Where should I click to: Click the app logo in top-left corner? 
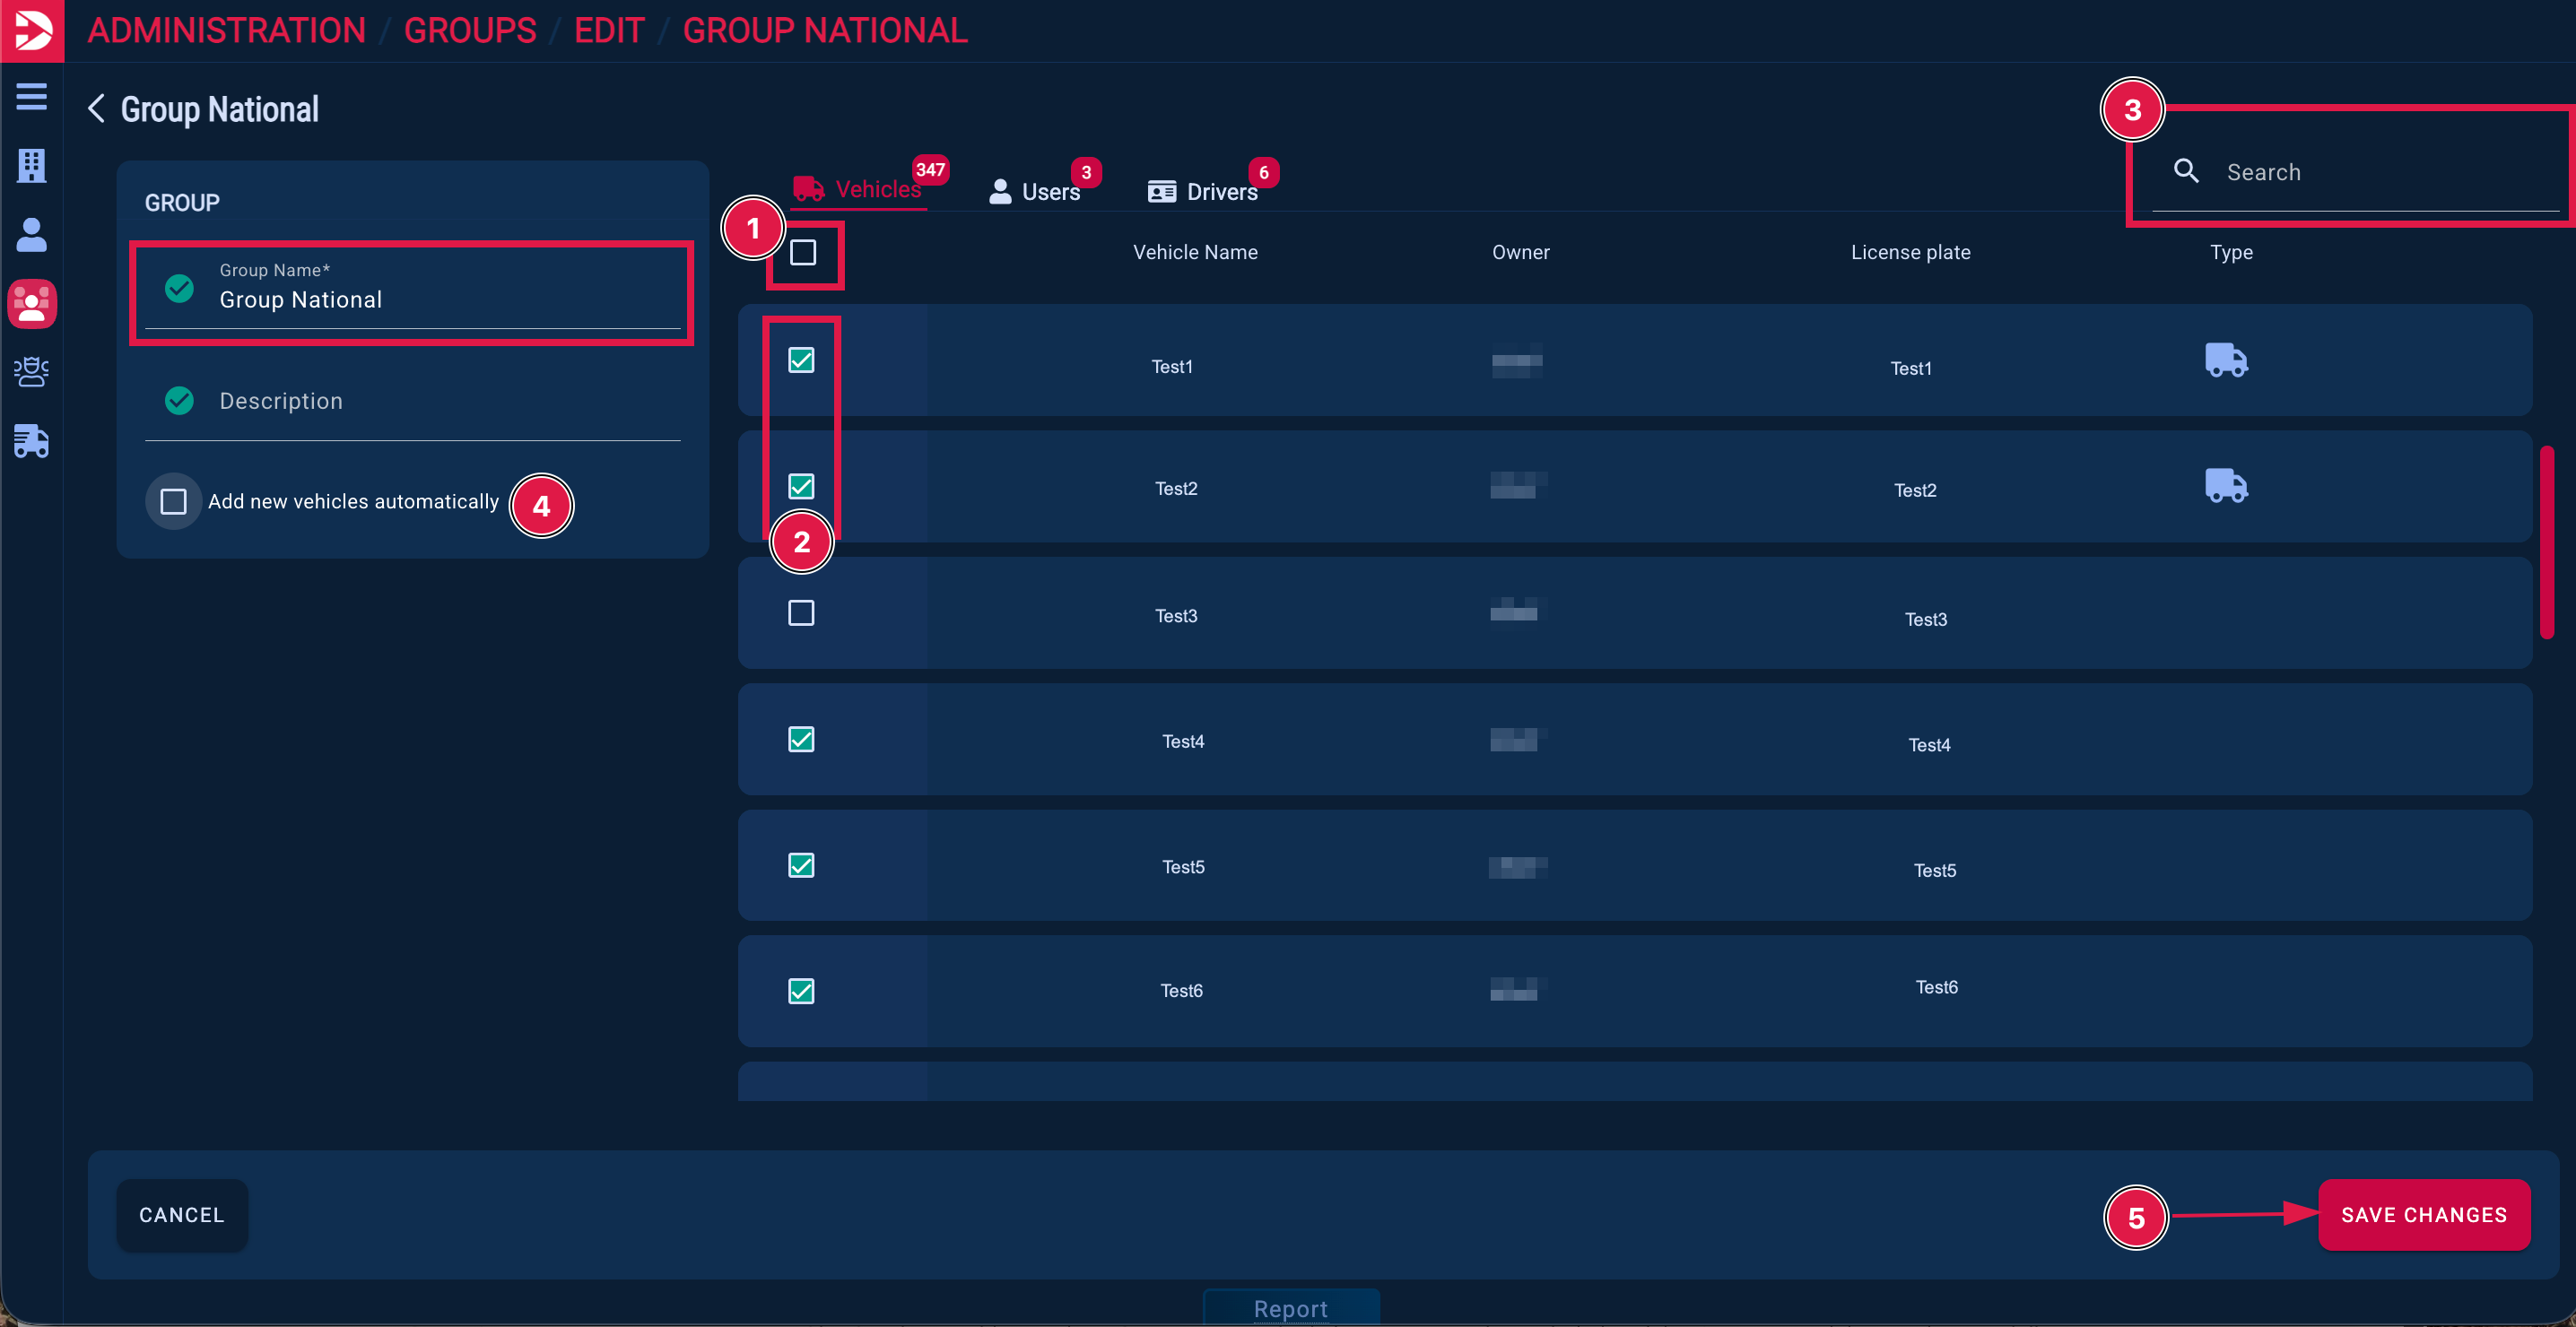(x=31, y=30)
